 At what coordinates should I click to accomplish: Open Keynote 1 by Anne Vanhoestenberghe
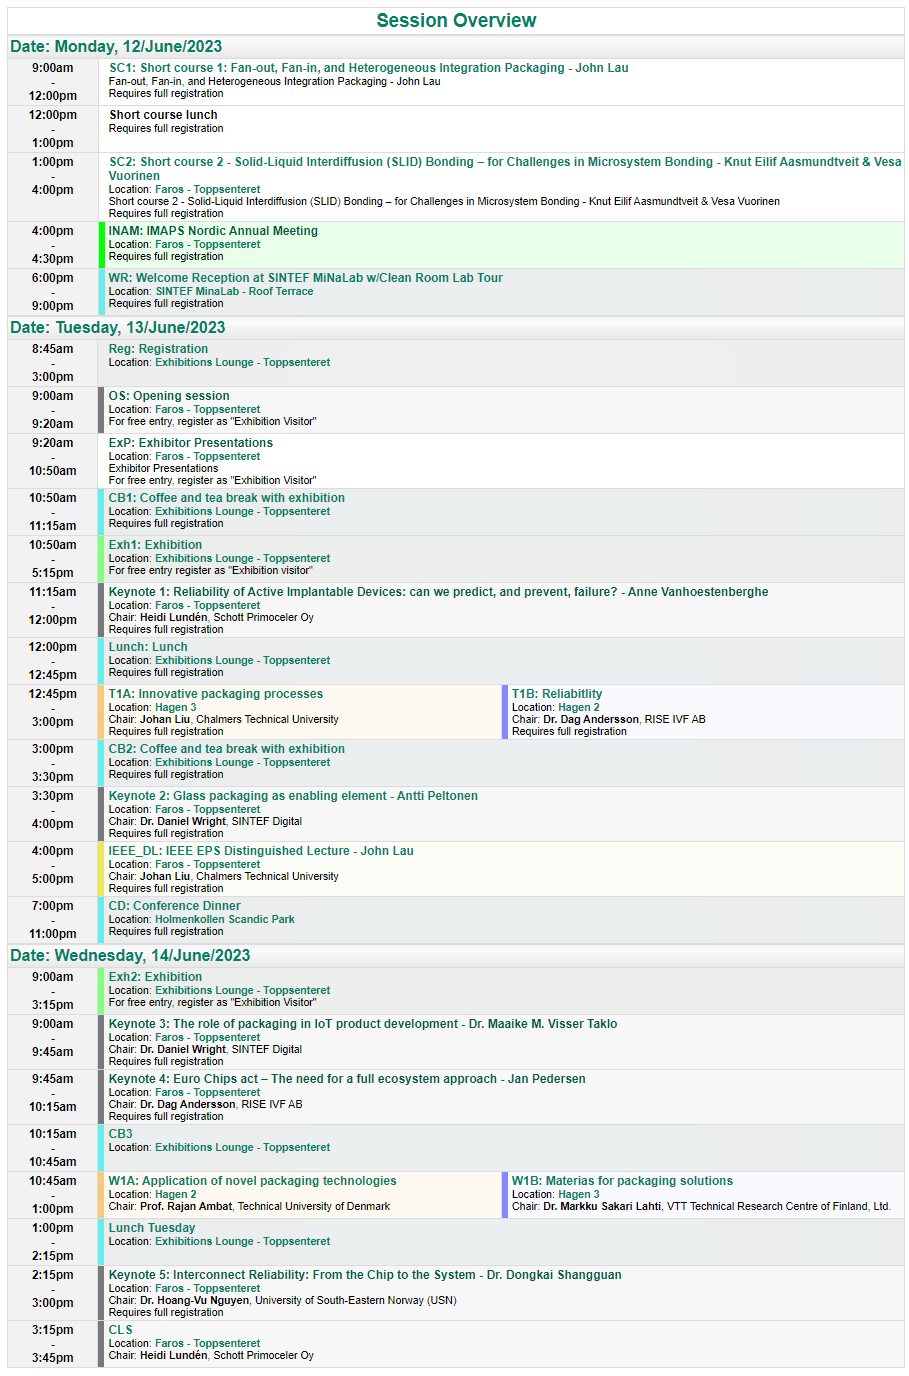click(438, 592)
